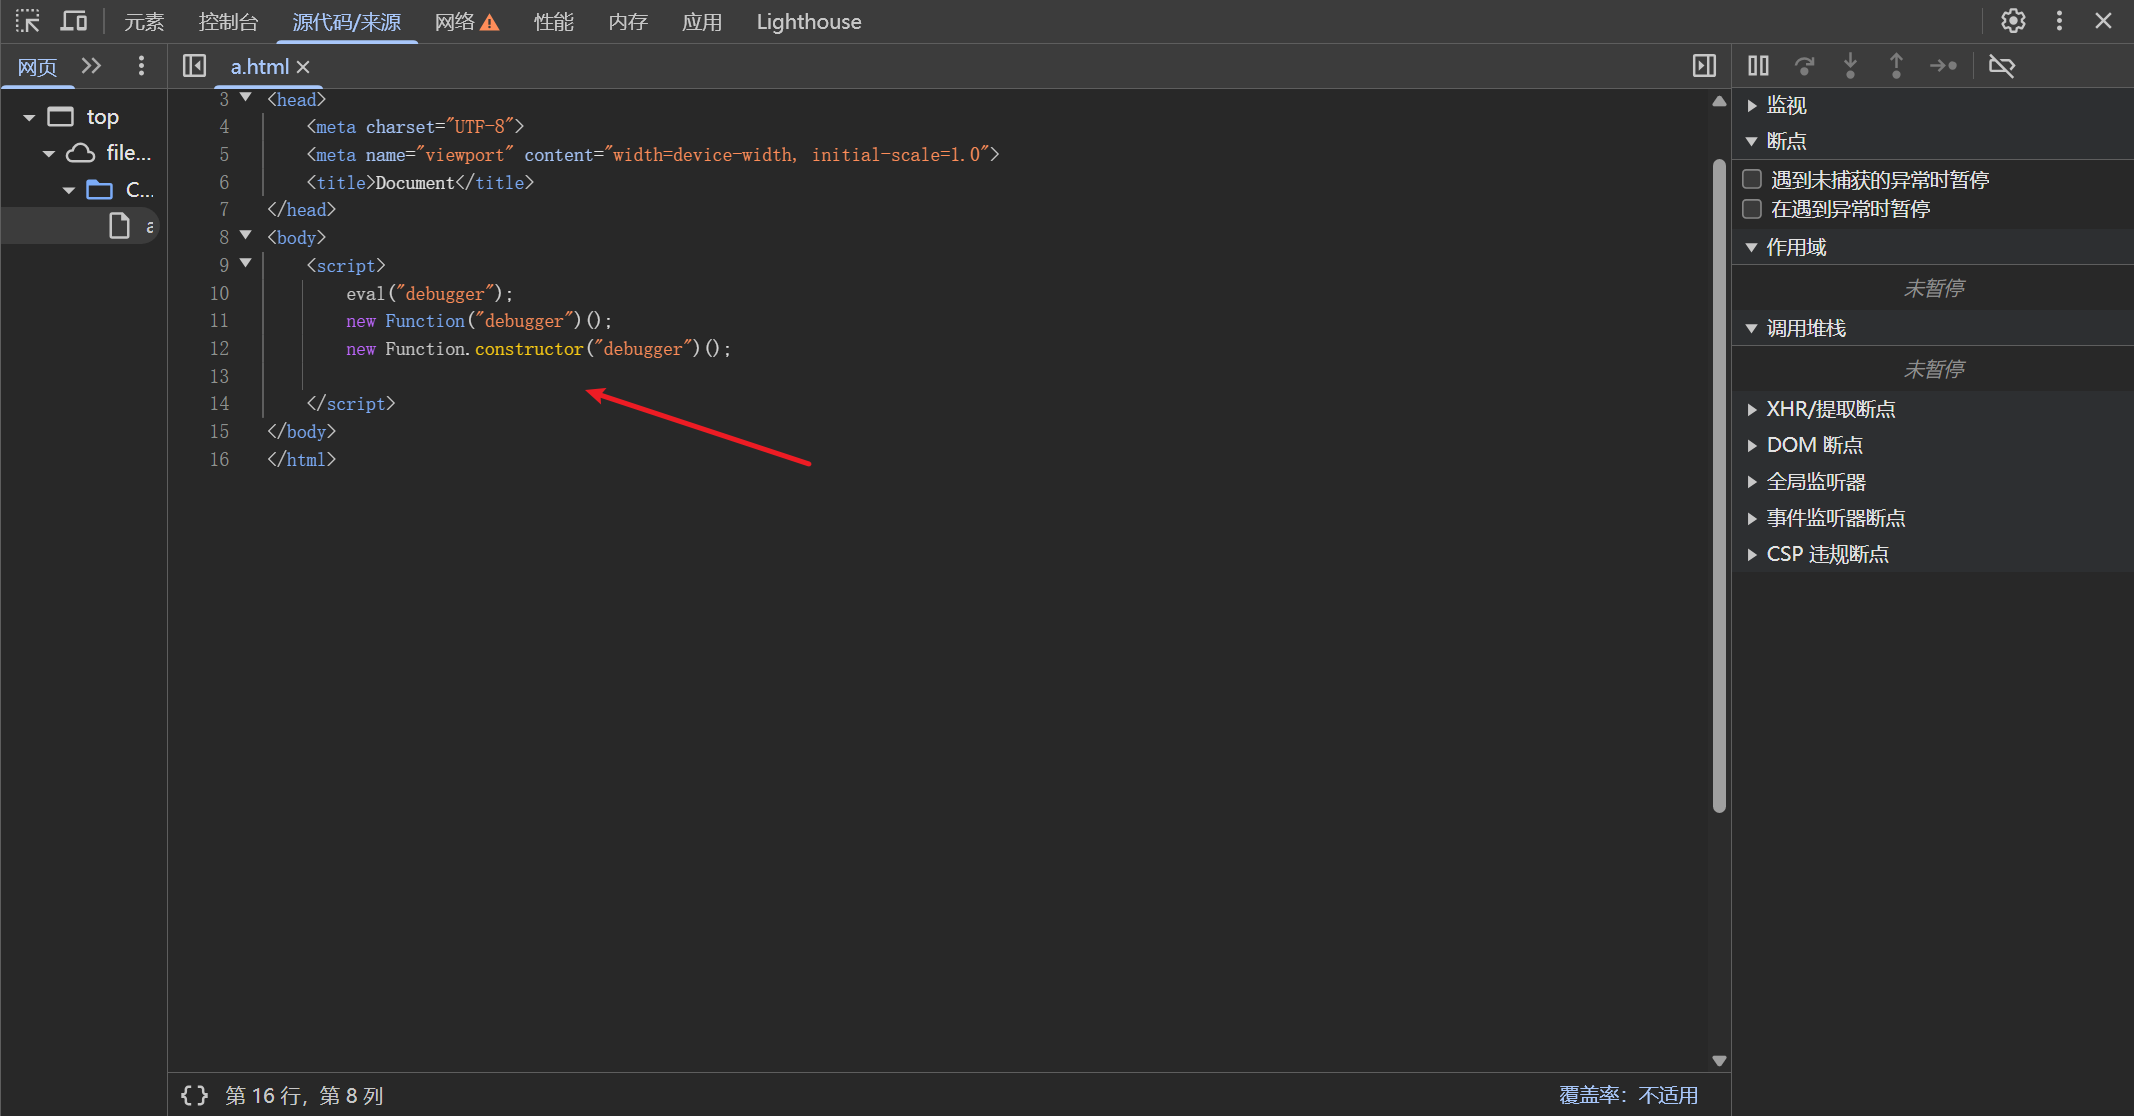Toggle the device toolbar icon
This screenshot has width=2134, height=1116.
coord(74,21)
